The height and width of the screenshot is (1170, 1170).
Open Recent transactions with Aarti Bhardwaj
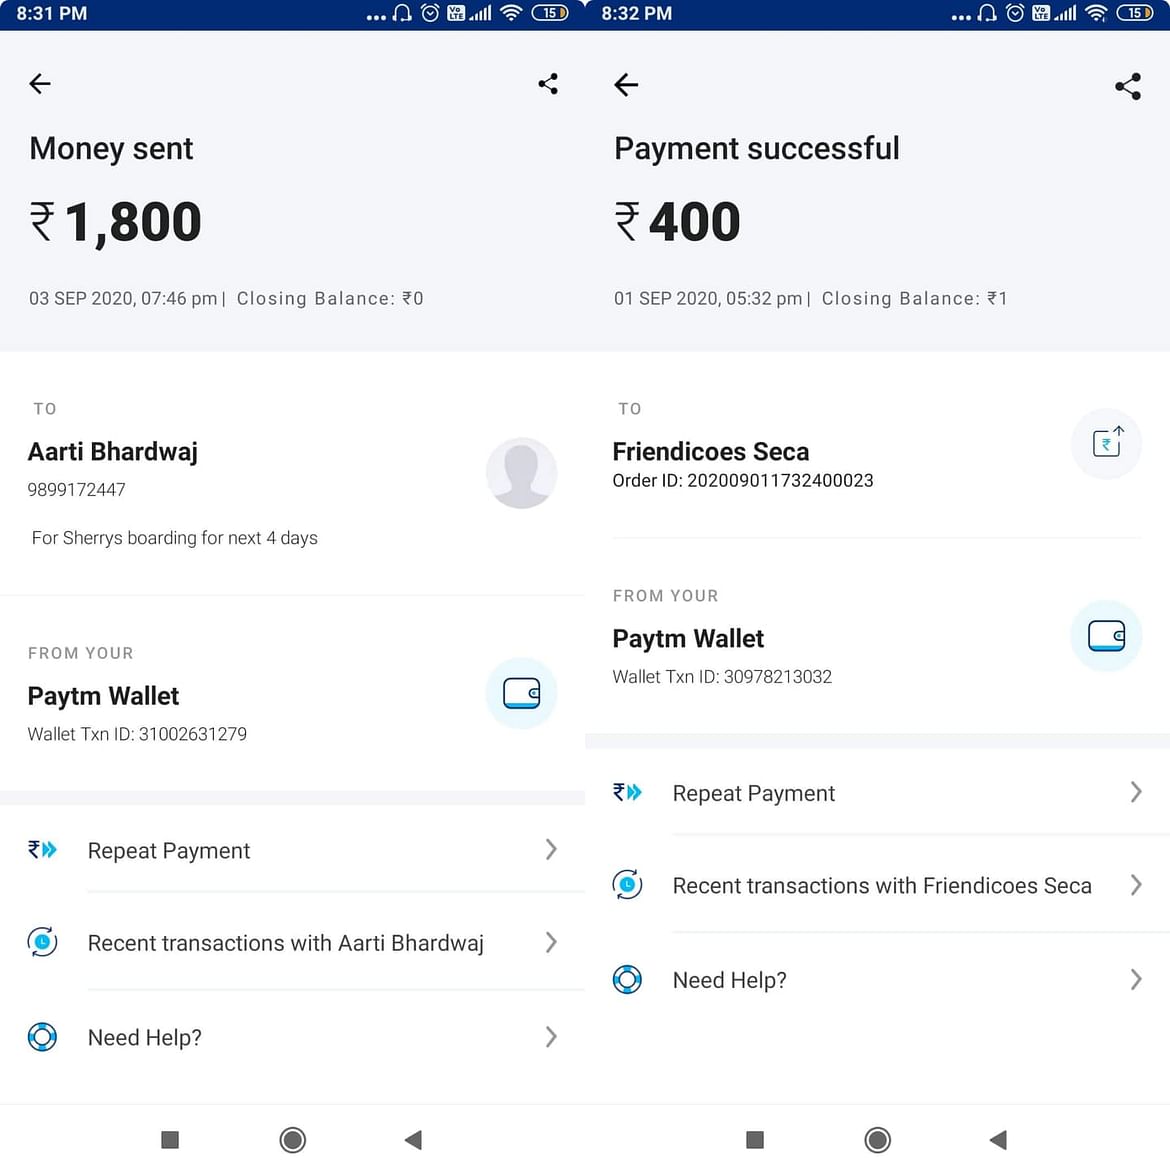coord(292,942)
